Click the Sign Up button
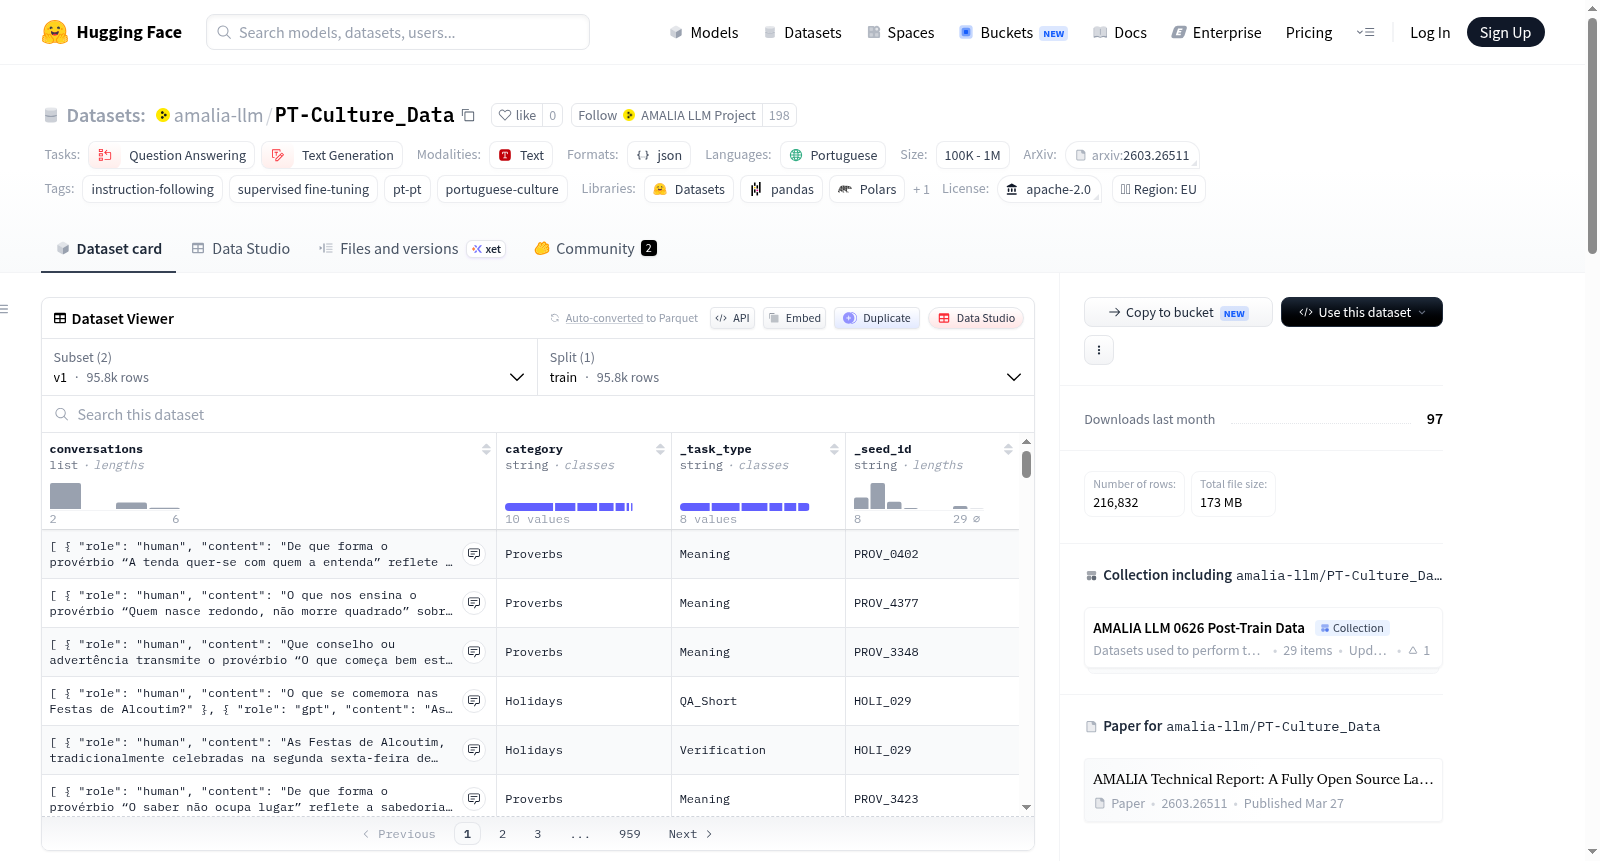1600x861 pixels. click(x=1506, y=32)
